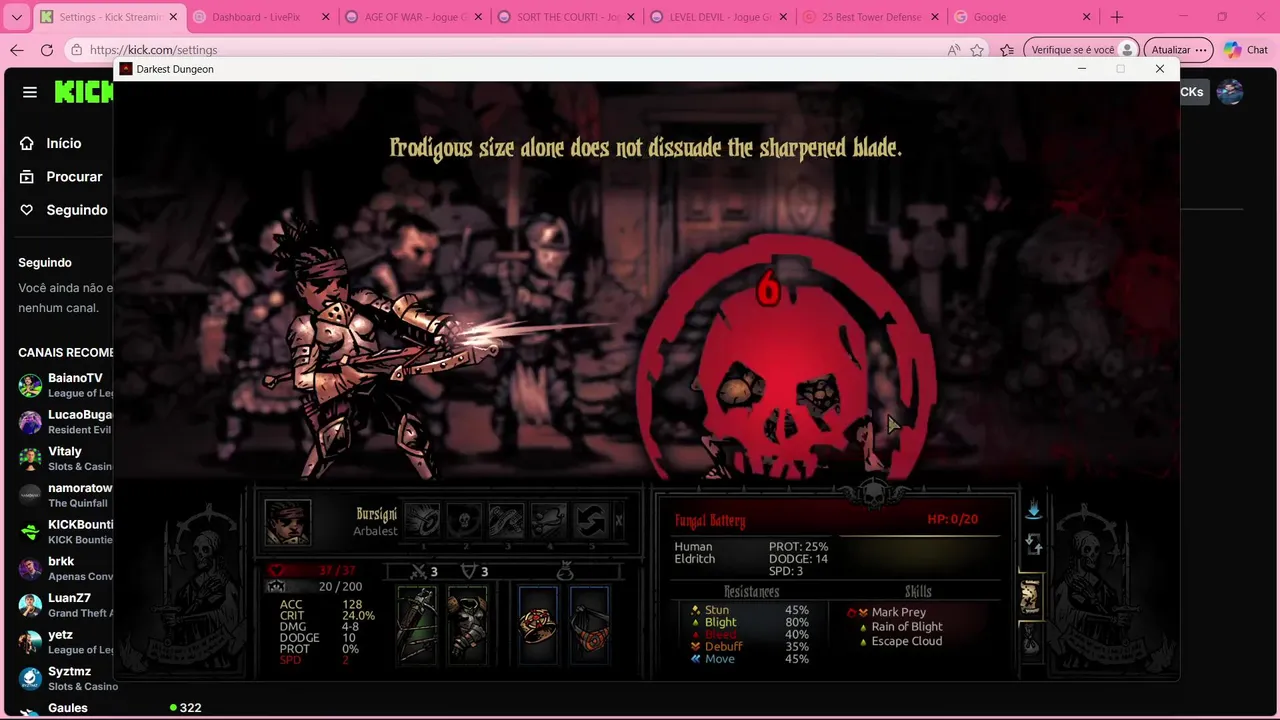Click the red death skull on enemy

[x=785, y=358]
